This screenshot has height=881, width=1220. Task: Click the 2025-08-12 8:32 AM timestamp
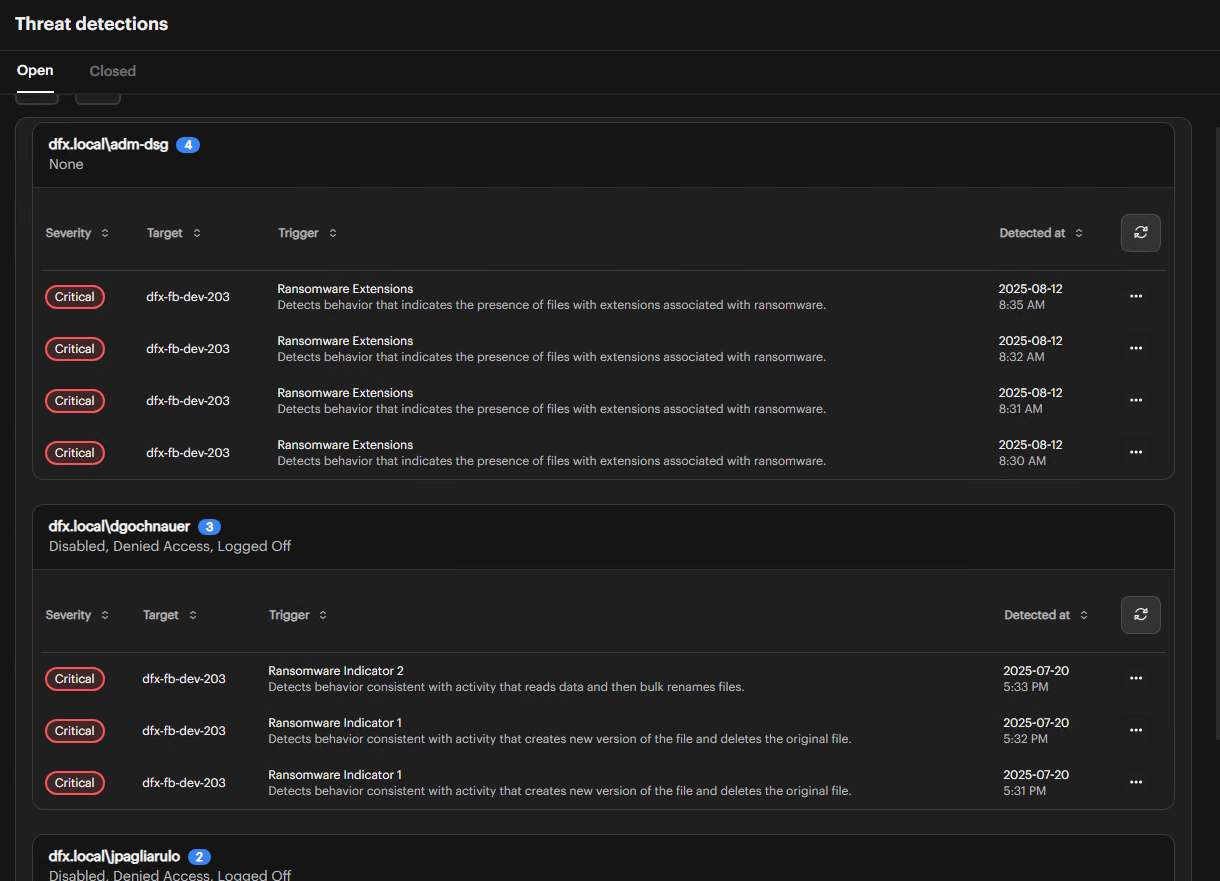pos(1030,349)
